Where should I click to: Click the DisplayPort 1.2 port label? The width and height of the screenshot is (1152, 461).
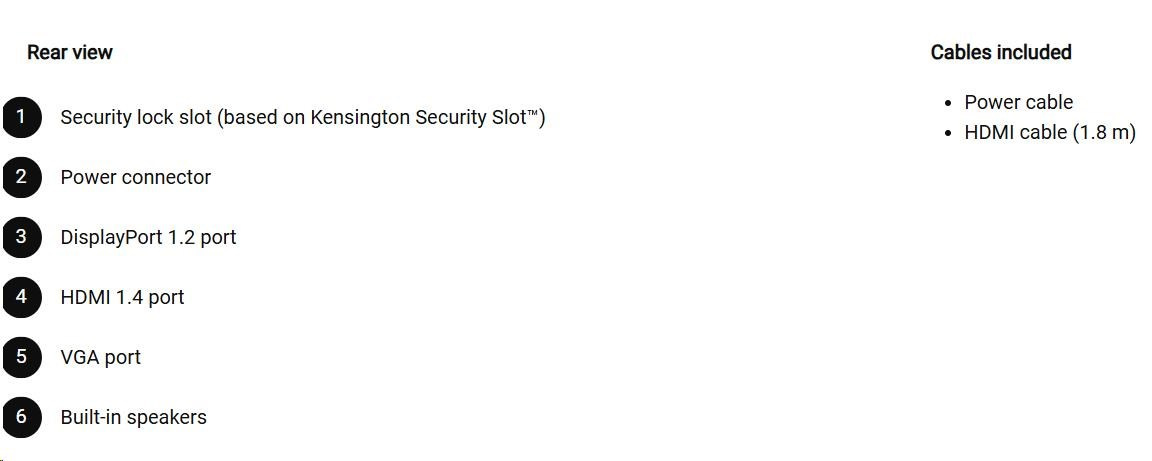148,238
